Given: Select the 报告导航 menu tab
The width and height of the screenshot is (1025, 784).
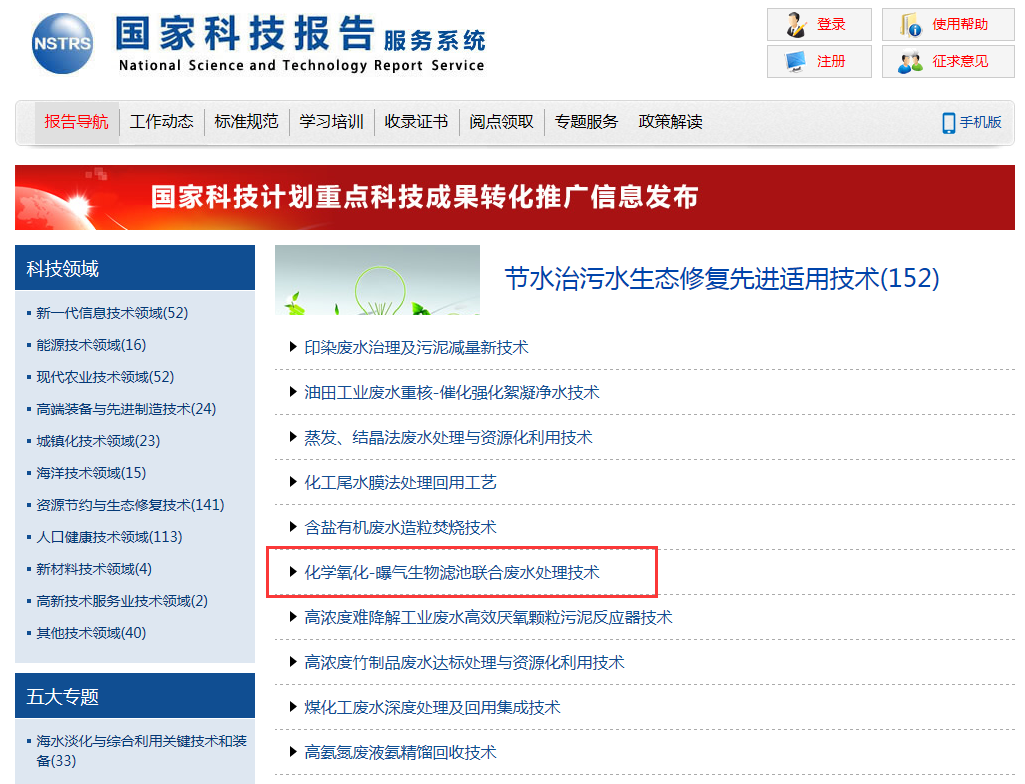Looking at the screenshot, I should tap(76, 122).
